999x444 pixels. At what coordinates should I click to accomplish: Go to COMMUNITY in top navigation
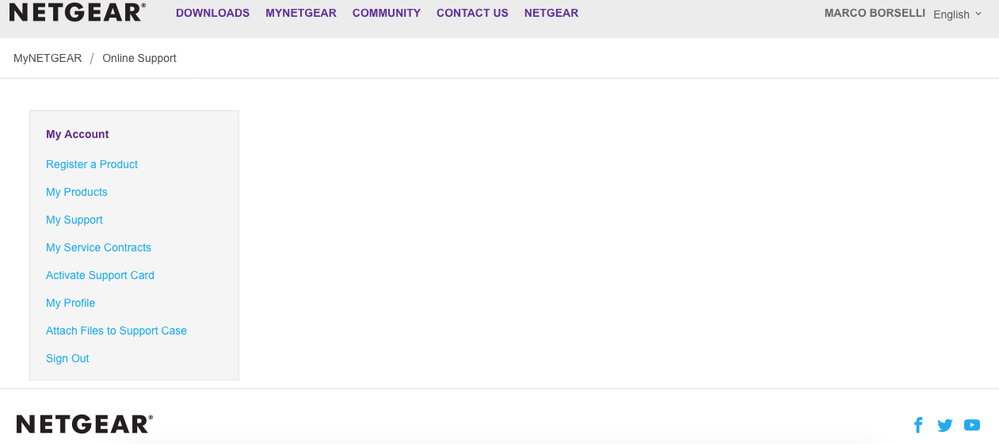coord(387,13)
